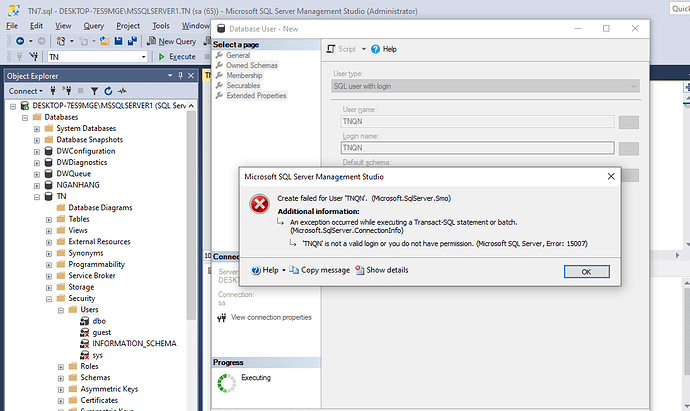Select the Certificates folder
The width and height of the screenshot is (690, 411).
pyautogui.click(x=99, y=400)
